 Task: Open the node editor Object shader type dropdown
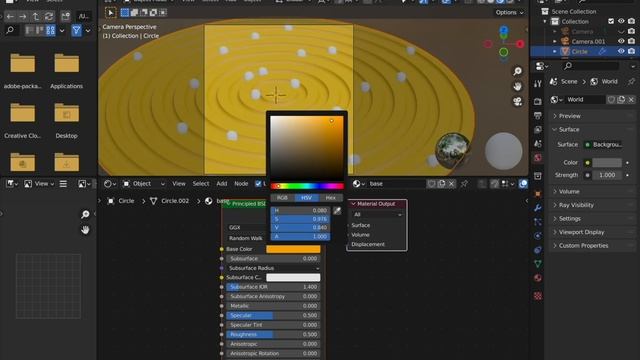144,184
